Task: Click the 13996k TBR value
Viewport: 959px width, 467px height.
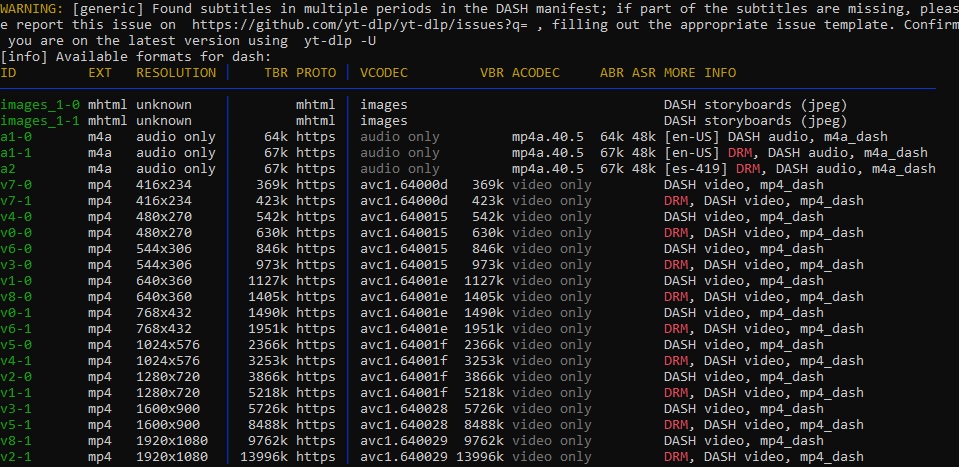Action: click(264, 457)
